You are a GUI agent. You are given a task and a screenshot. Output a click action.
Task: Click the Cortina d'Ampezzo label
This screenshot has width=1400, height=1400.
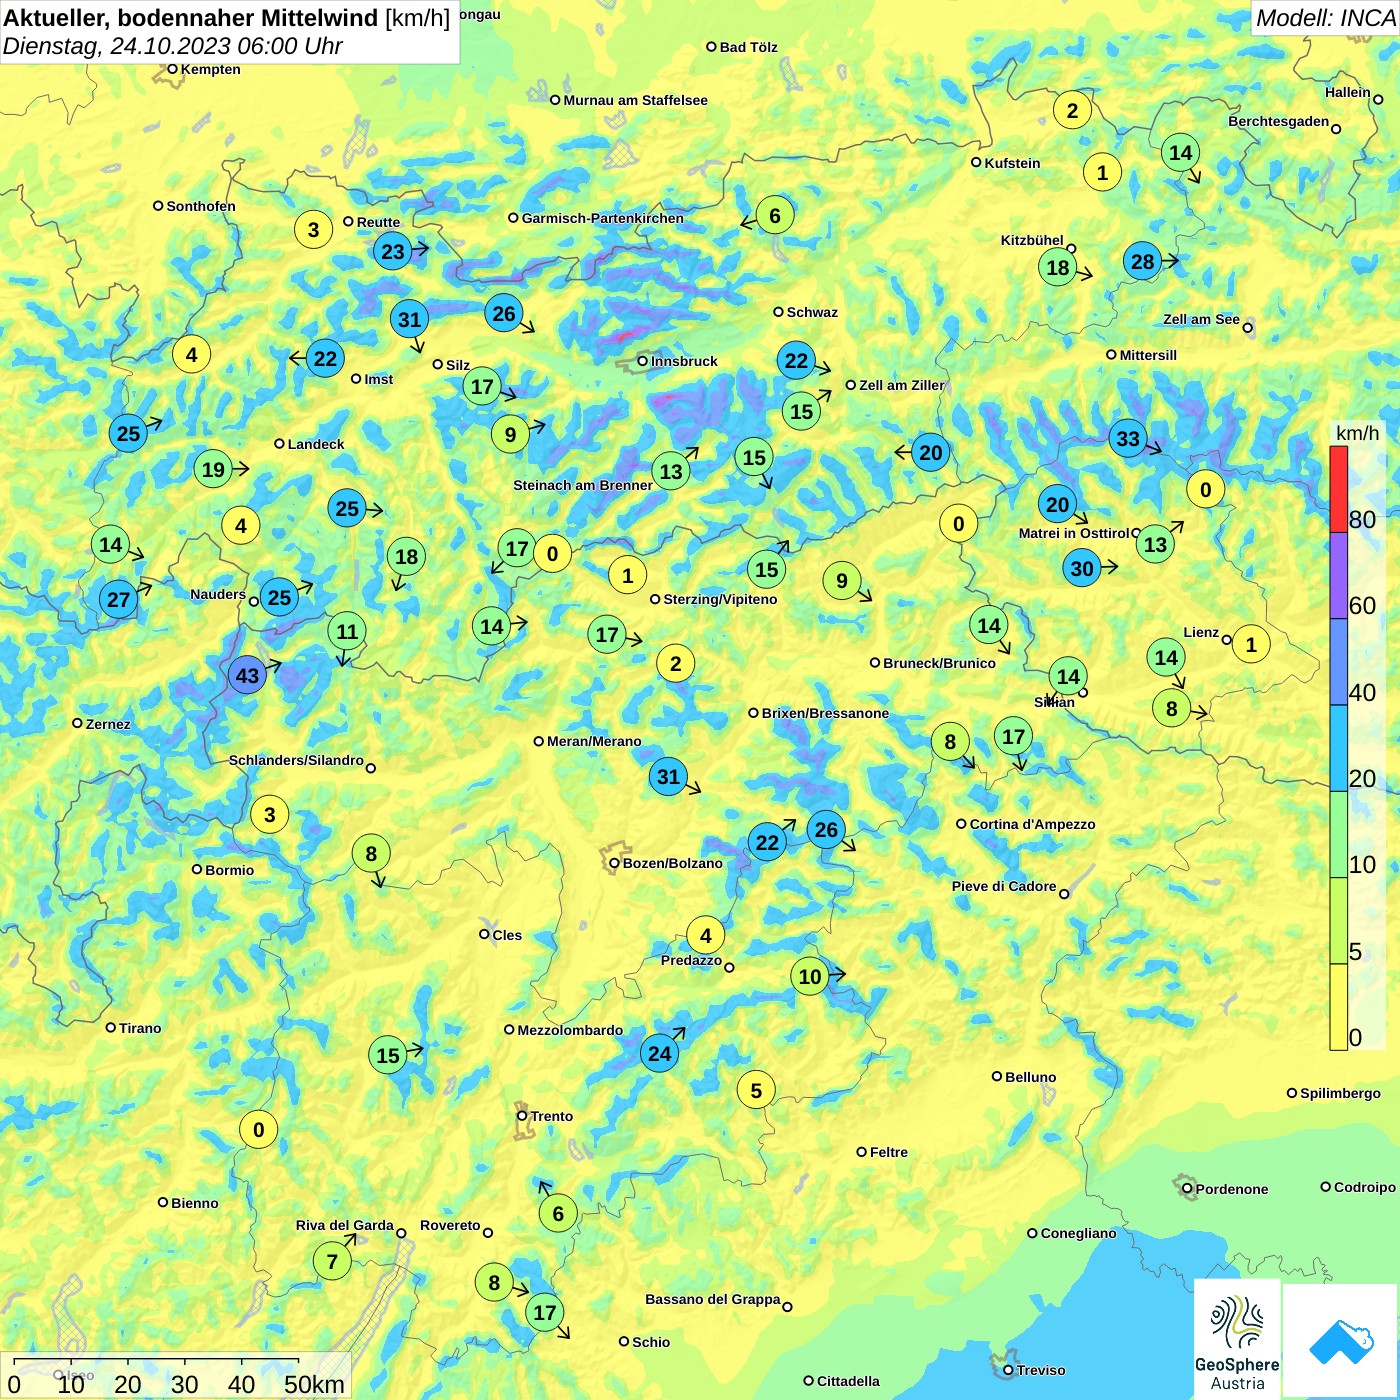(1032, 824)
